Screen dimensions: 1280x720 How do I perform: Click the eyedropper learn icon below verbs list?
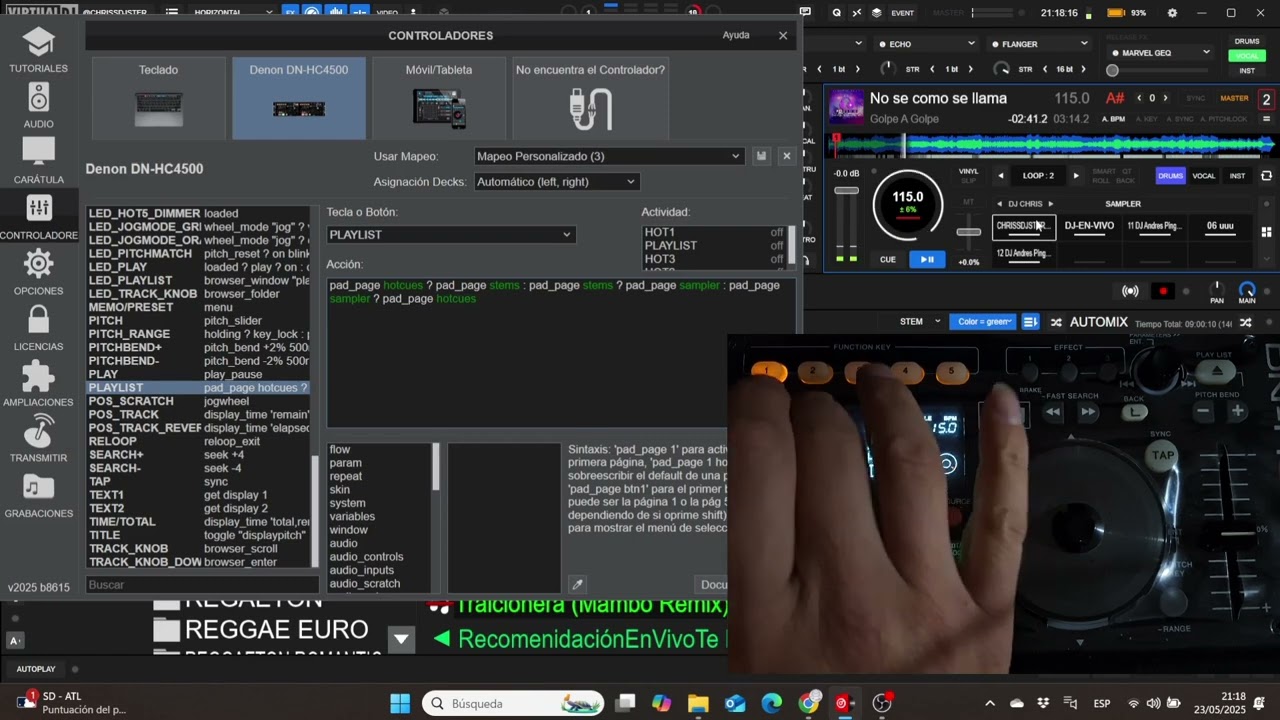[577, 584]
